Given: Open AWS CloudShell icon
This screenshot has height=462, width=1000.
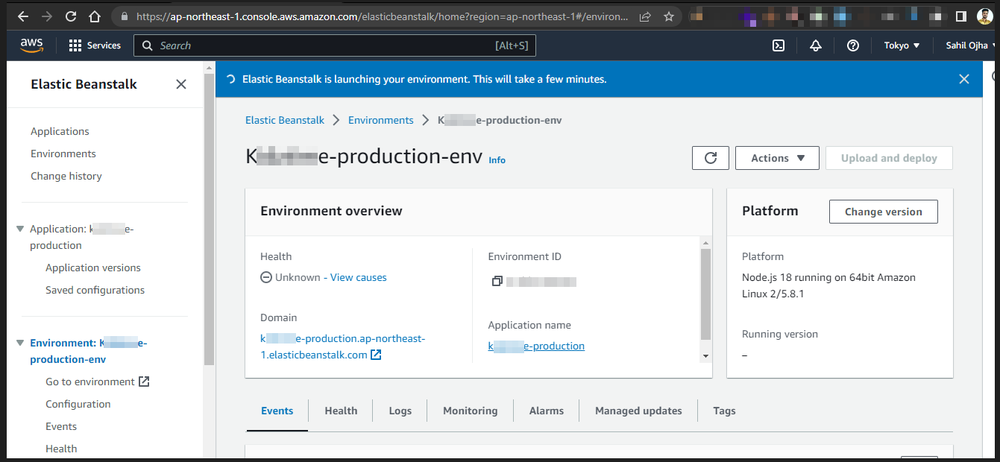Looking at the screenshot, I should click(x=778, y=45).
